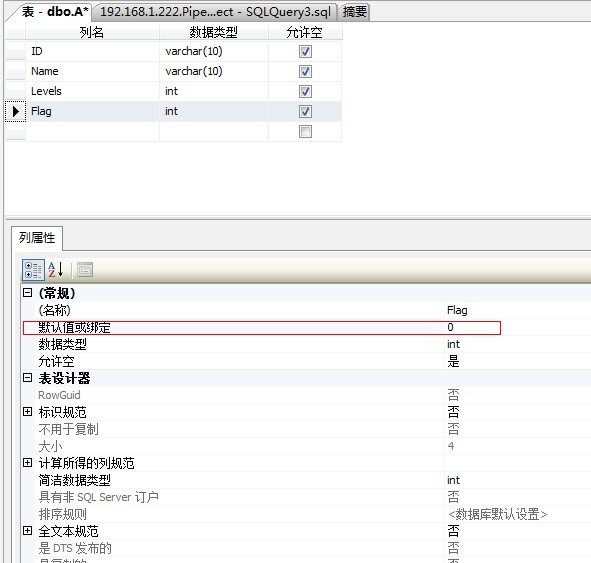The height and width of the screenshot is (563, 591).
Task: Switch to the 表 - dbo.A* tab
Action: [55, 12]
